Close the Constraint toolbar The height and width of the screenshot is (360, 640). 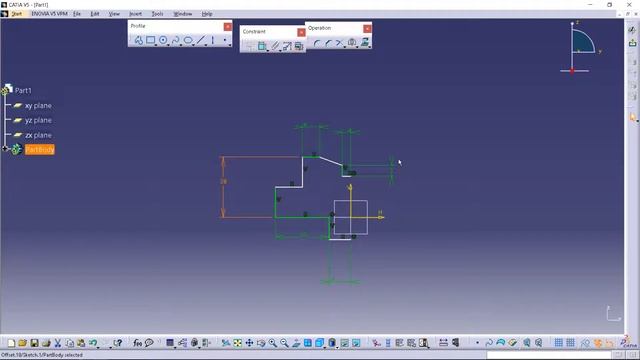click(301, 32)
